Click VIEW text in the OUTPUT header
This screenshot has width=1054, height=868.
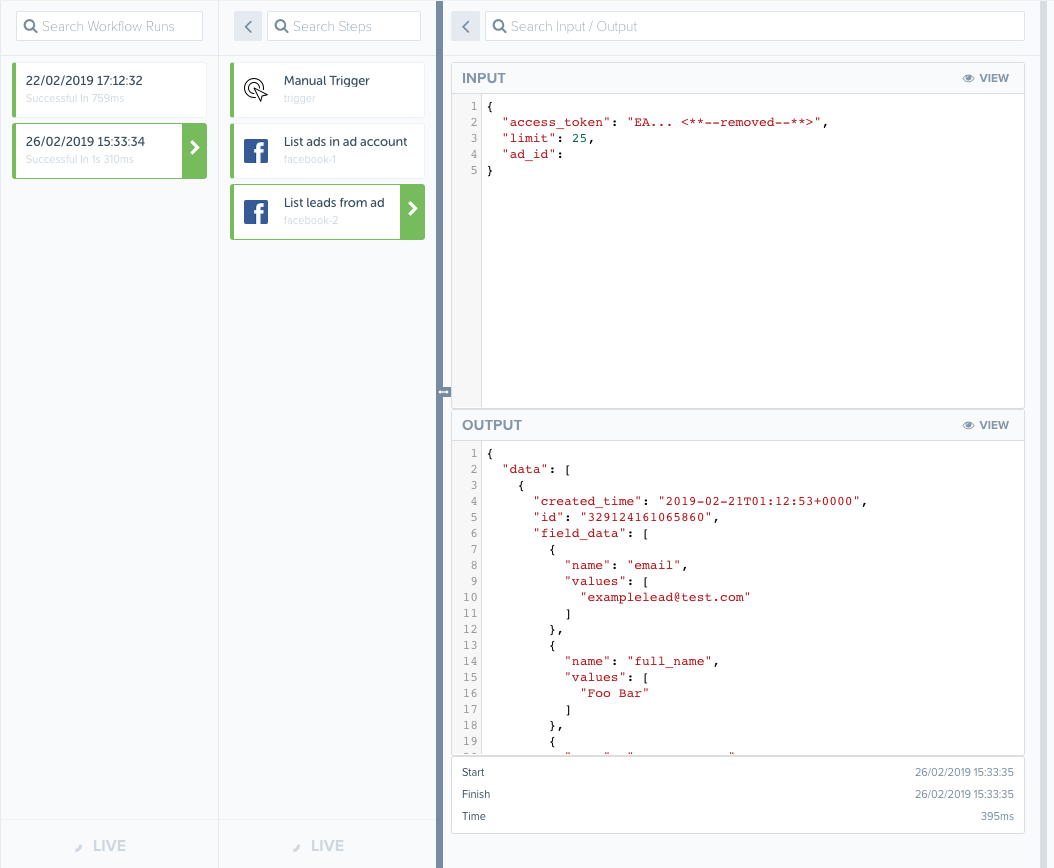(x=994, y=425)
